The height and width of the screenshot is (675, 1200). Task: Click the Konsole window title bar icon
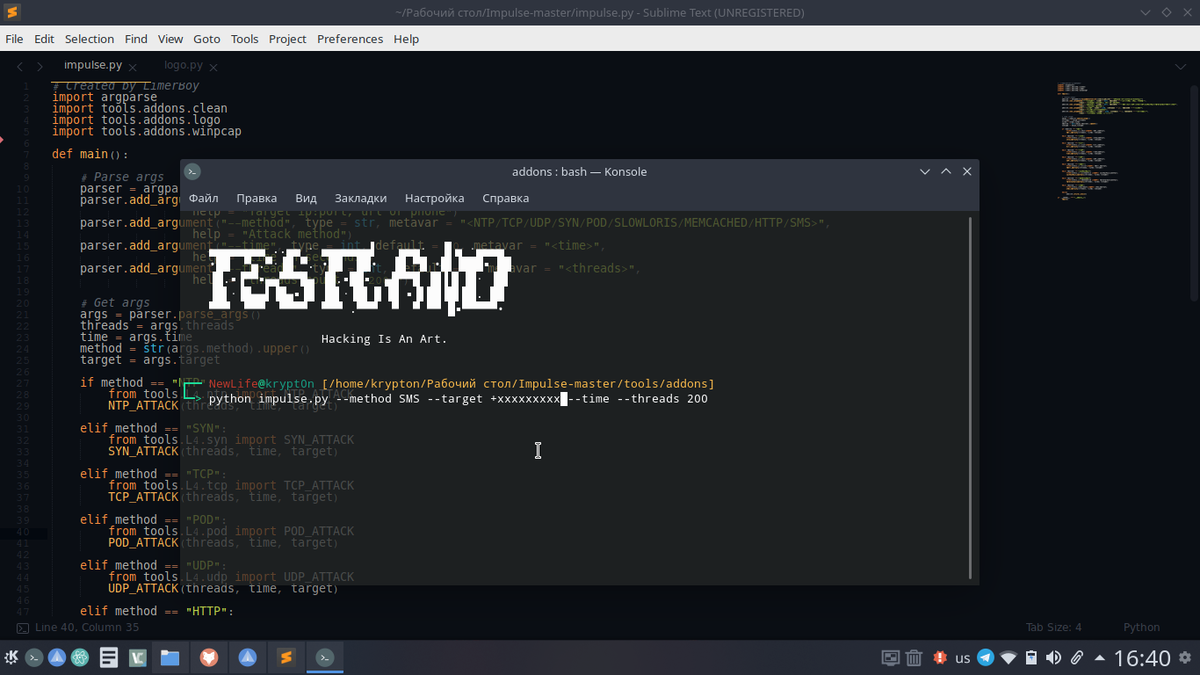(193, 172)
